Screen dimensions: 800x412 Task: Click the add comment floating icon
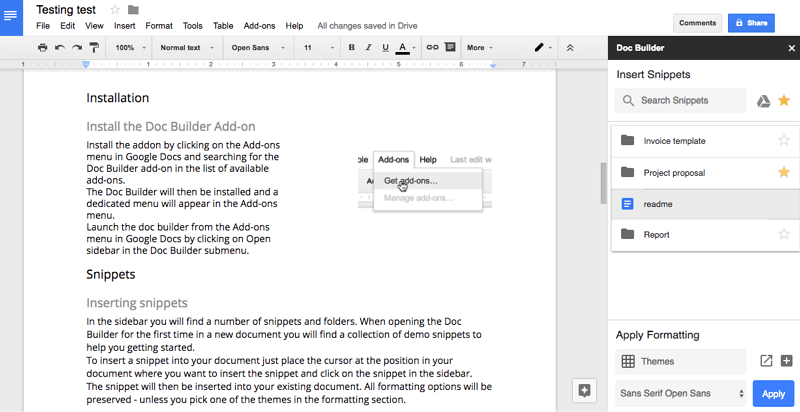584,391
